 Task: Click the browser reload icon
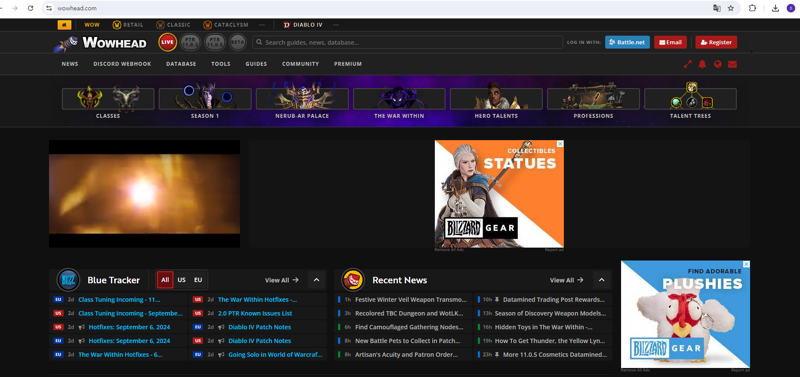point(31,8)
